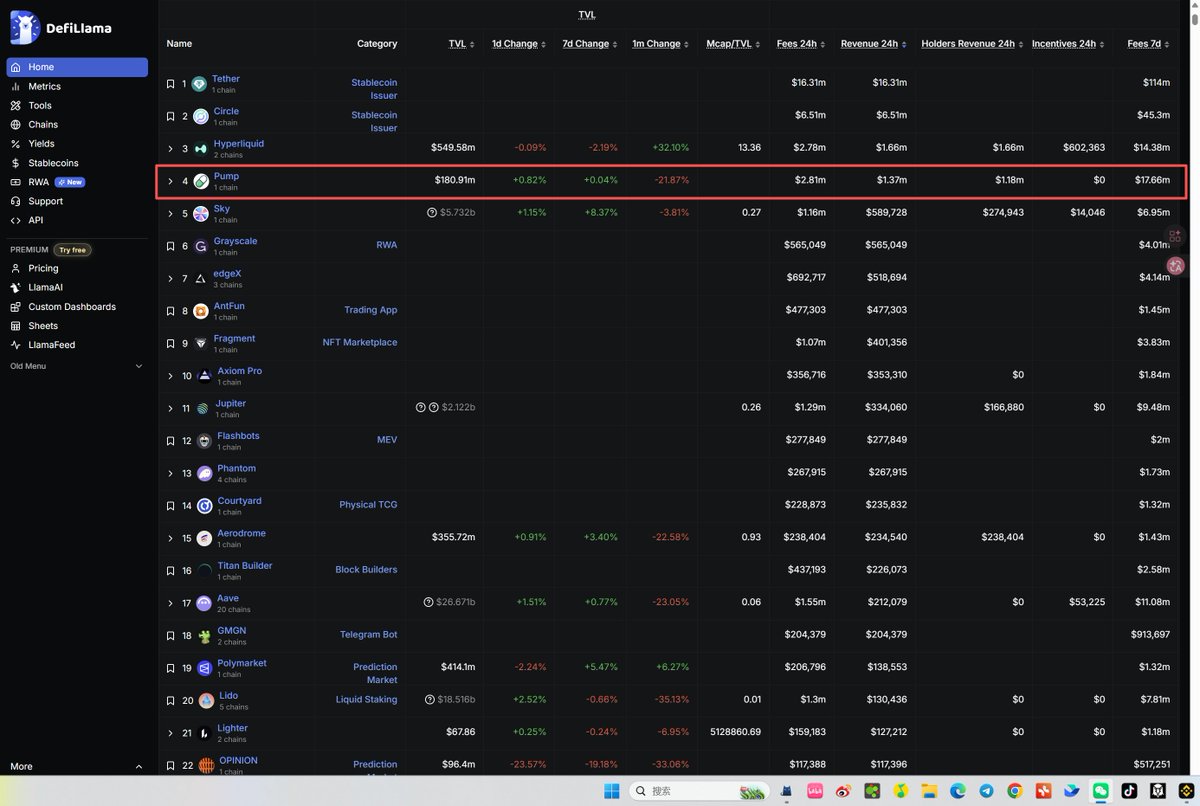Bookmark the Titan Builder row
Screen dimensions: 1200x806
tap(170, 571)
